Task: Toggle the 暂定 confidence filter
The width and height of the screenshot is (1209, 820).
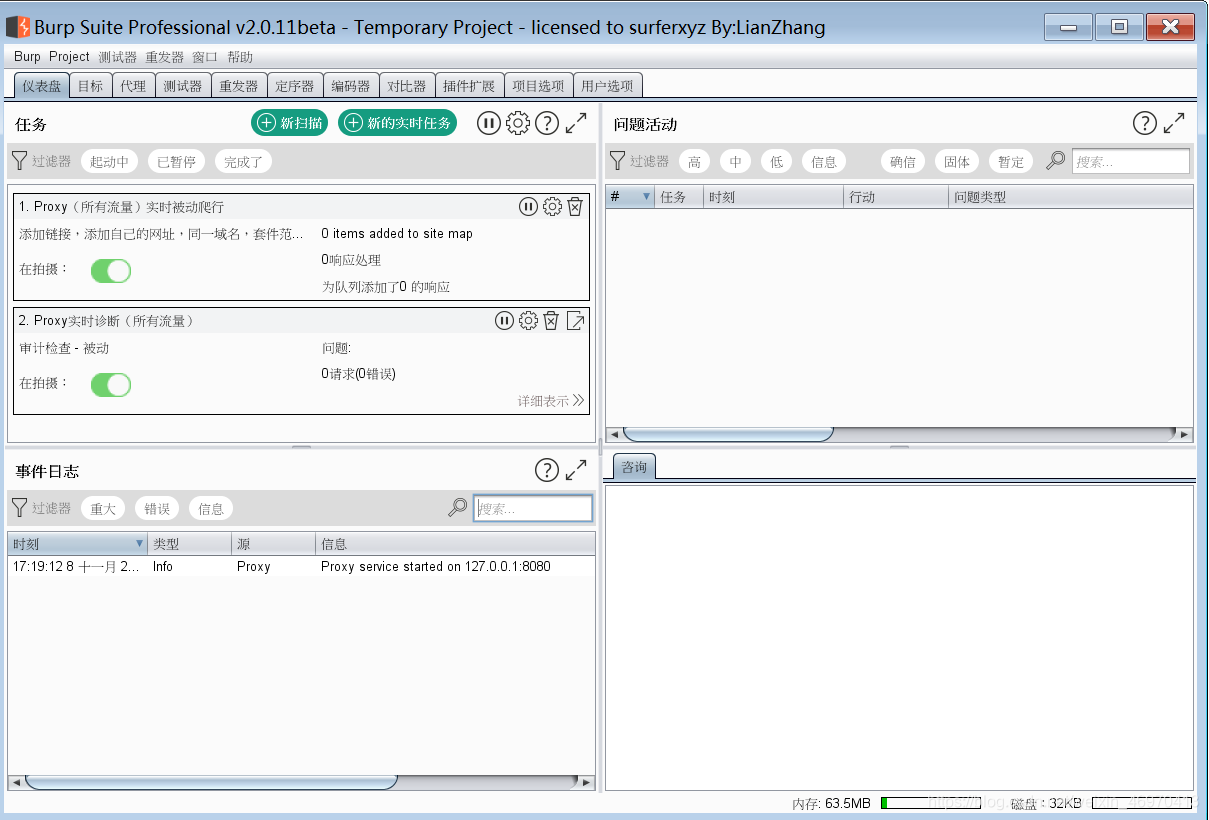Action: (x=1011, y=161)
